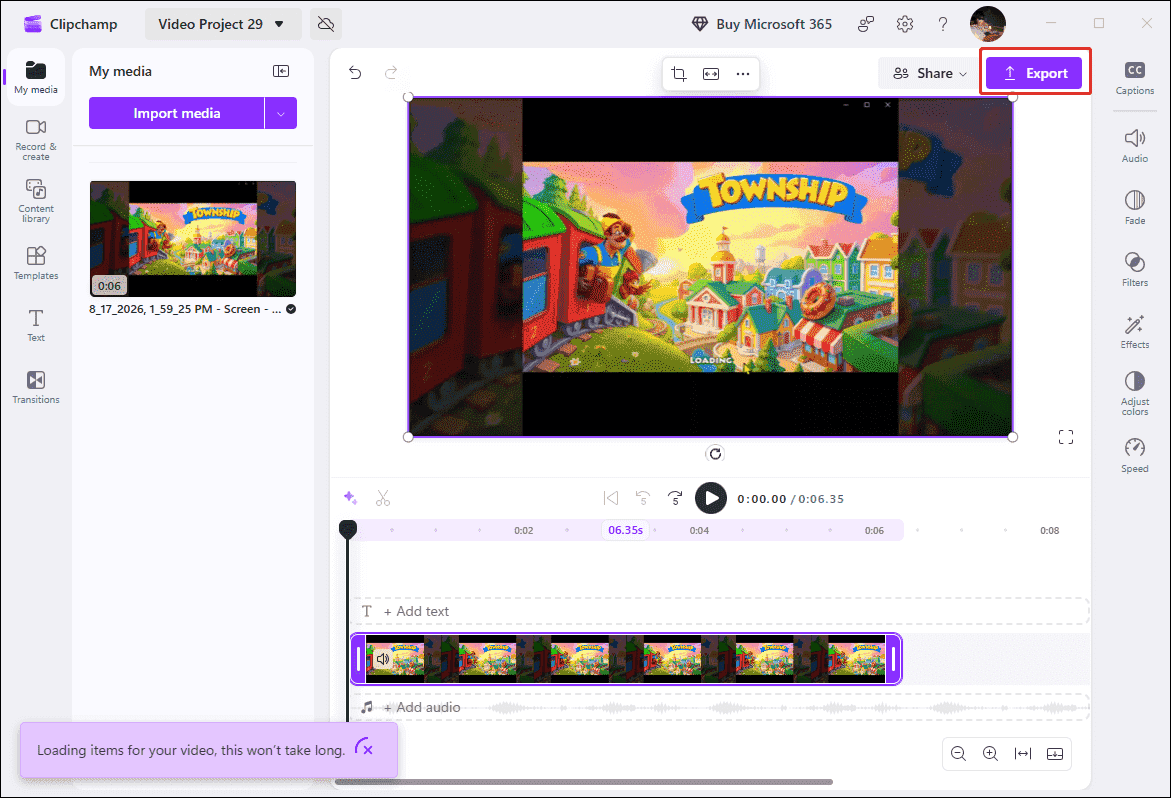The image size is (1171, 798).
Task: Open the Effects panel
Action: (1134, 331)
